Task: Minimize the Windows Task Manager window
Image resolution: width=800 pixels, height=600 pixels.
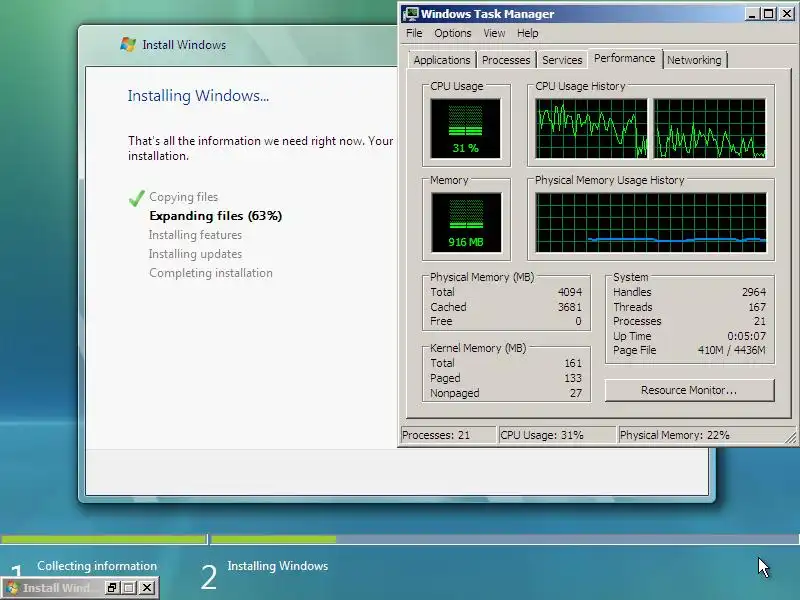Action: 752,14
